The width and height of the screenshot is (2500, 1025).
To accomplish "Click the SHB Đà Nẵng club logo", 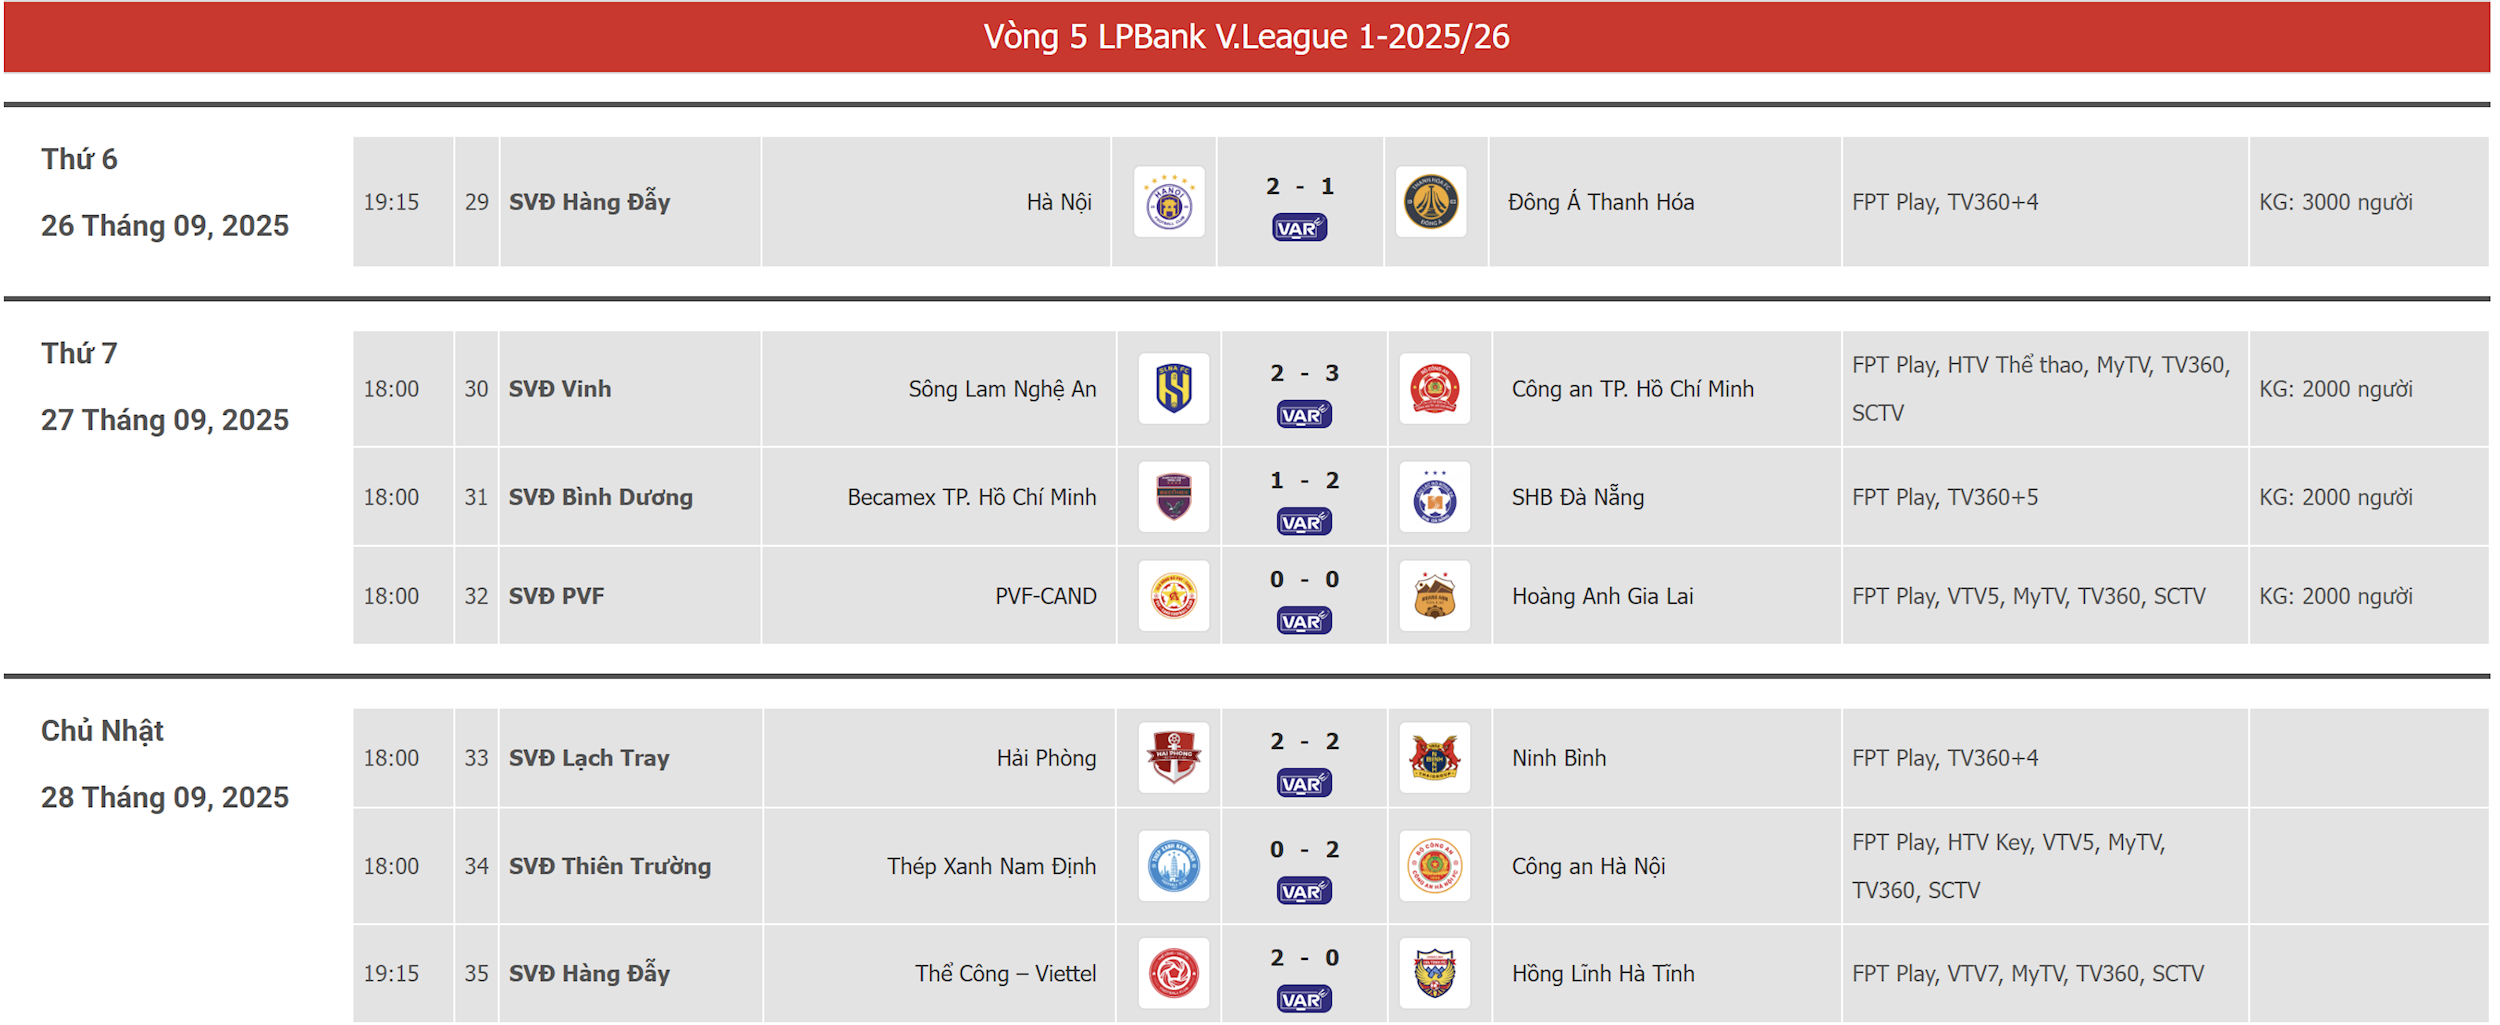I will tap(1435, 497).
